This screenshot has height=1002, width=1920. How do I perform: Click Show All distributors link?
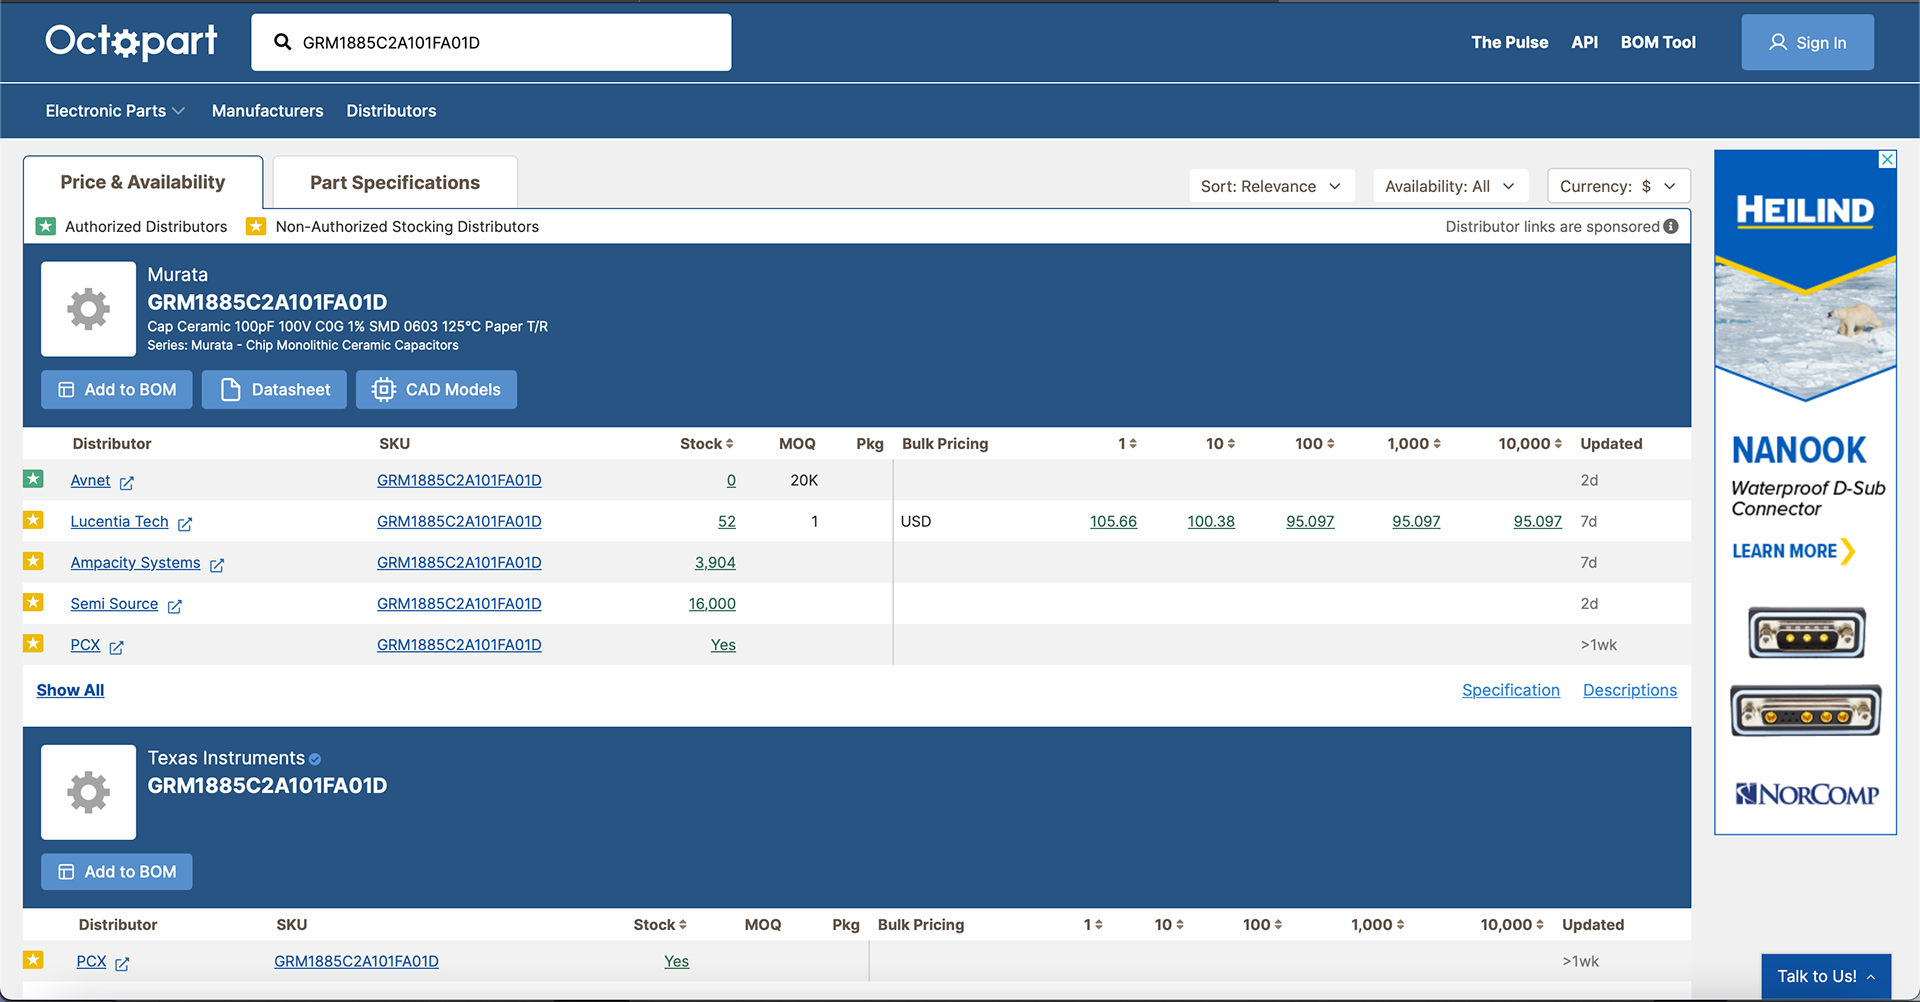[x=70, y=690]
